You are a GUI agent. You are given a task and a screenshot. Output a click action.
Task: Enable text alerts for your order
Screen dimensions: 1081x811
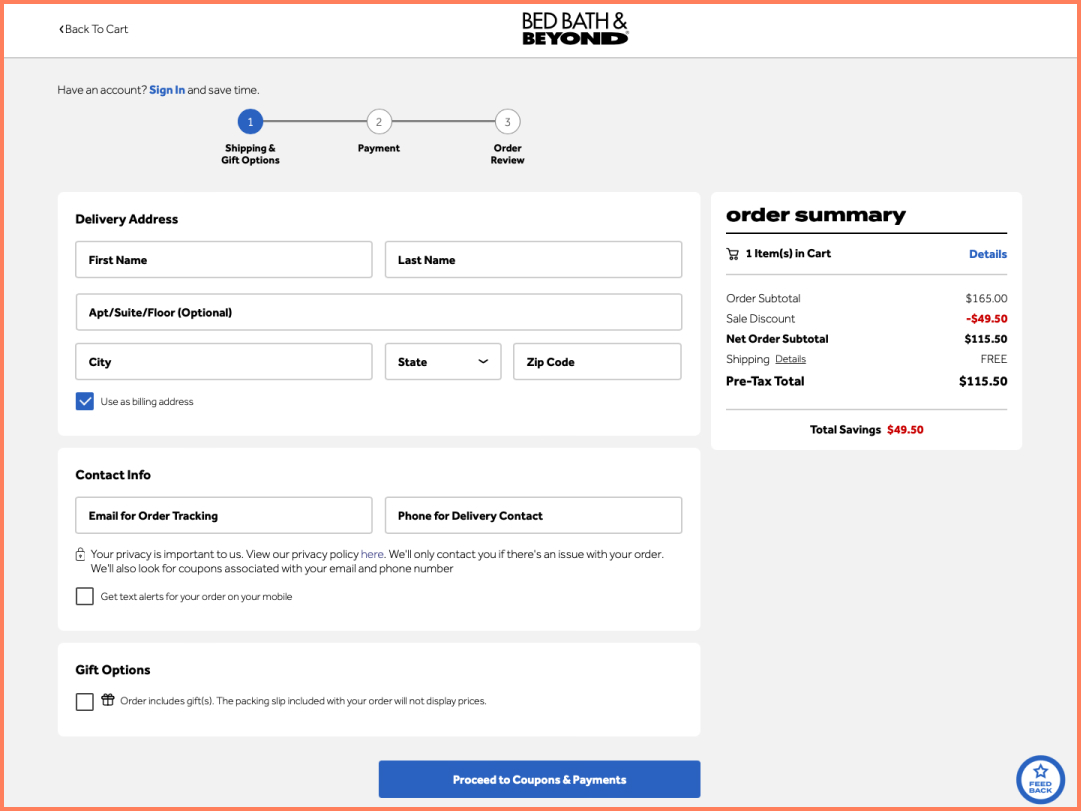[84, 596]
